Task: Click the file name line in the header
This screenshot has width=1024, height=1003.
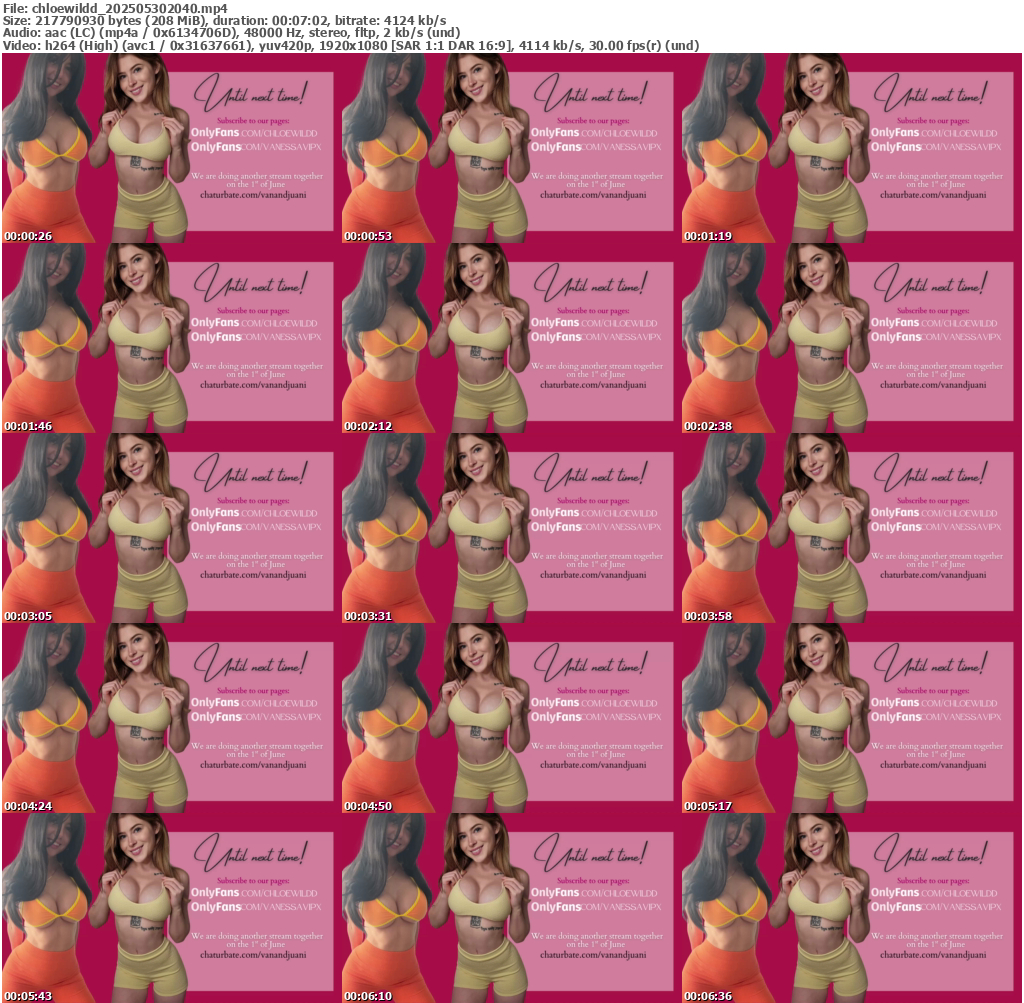Action: click(116, 8)
